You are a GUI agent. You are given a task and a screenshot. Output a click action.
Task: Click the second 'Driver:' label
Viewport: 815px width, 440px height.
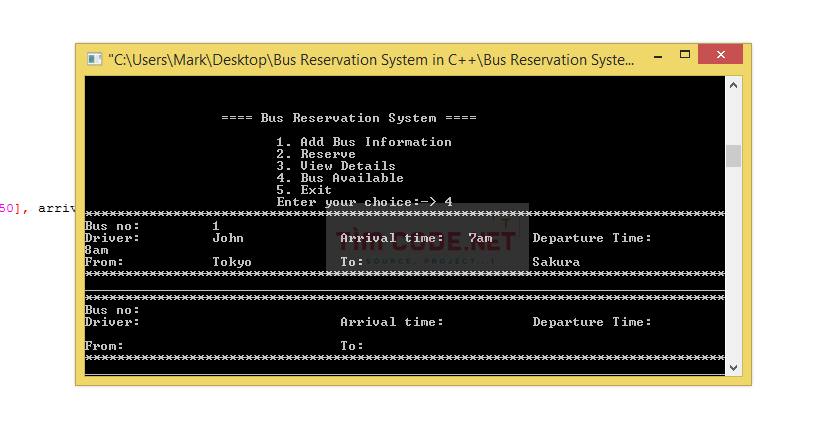(112, 322)
